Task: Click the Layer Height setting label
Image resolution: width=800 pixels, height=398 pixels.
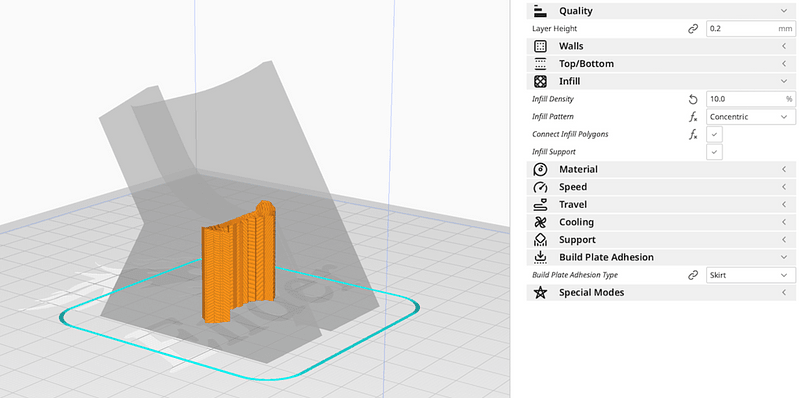Action: click(555, 29)
